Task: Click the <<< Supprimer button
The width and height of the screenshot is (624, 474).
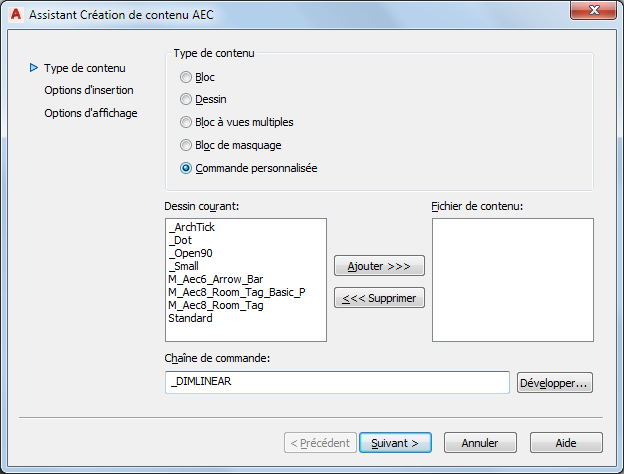Action: coord(379,298)
